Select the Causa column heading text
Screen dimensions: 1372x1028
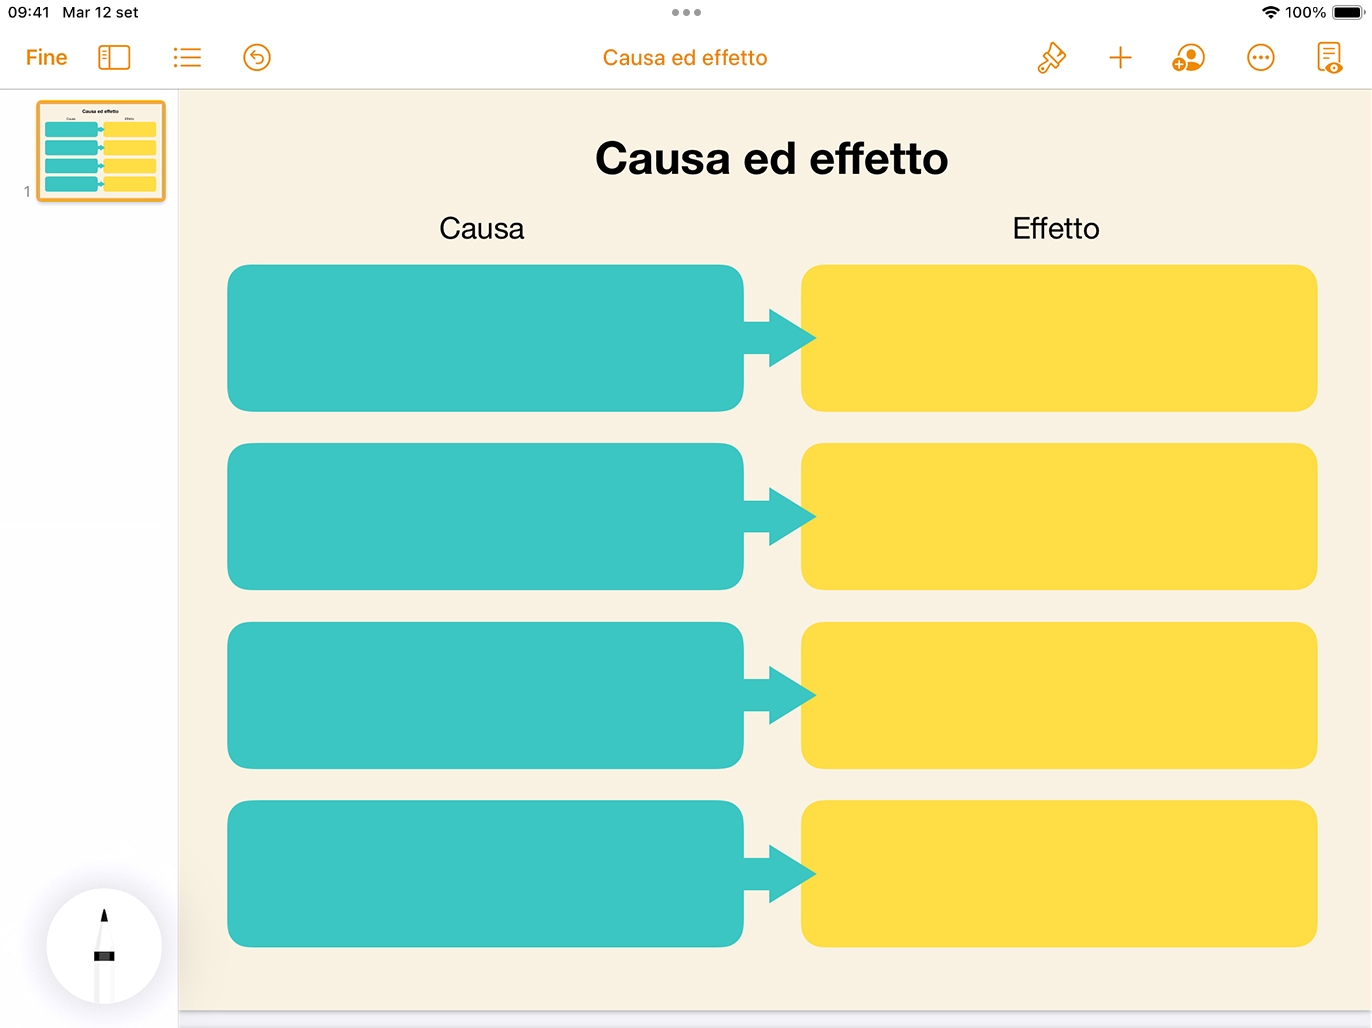(482, 229)
